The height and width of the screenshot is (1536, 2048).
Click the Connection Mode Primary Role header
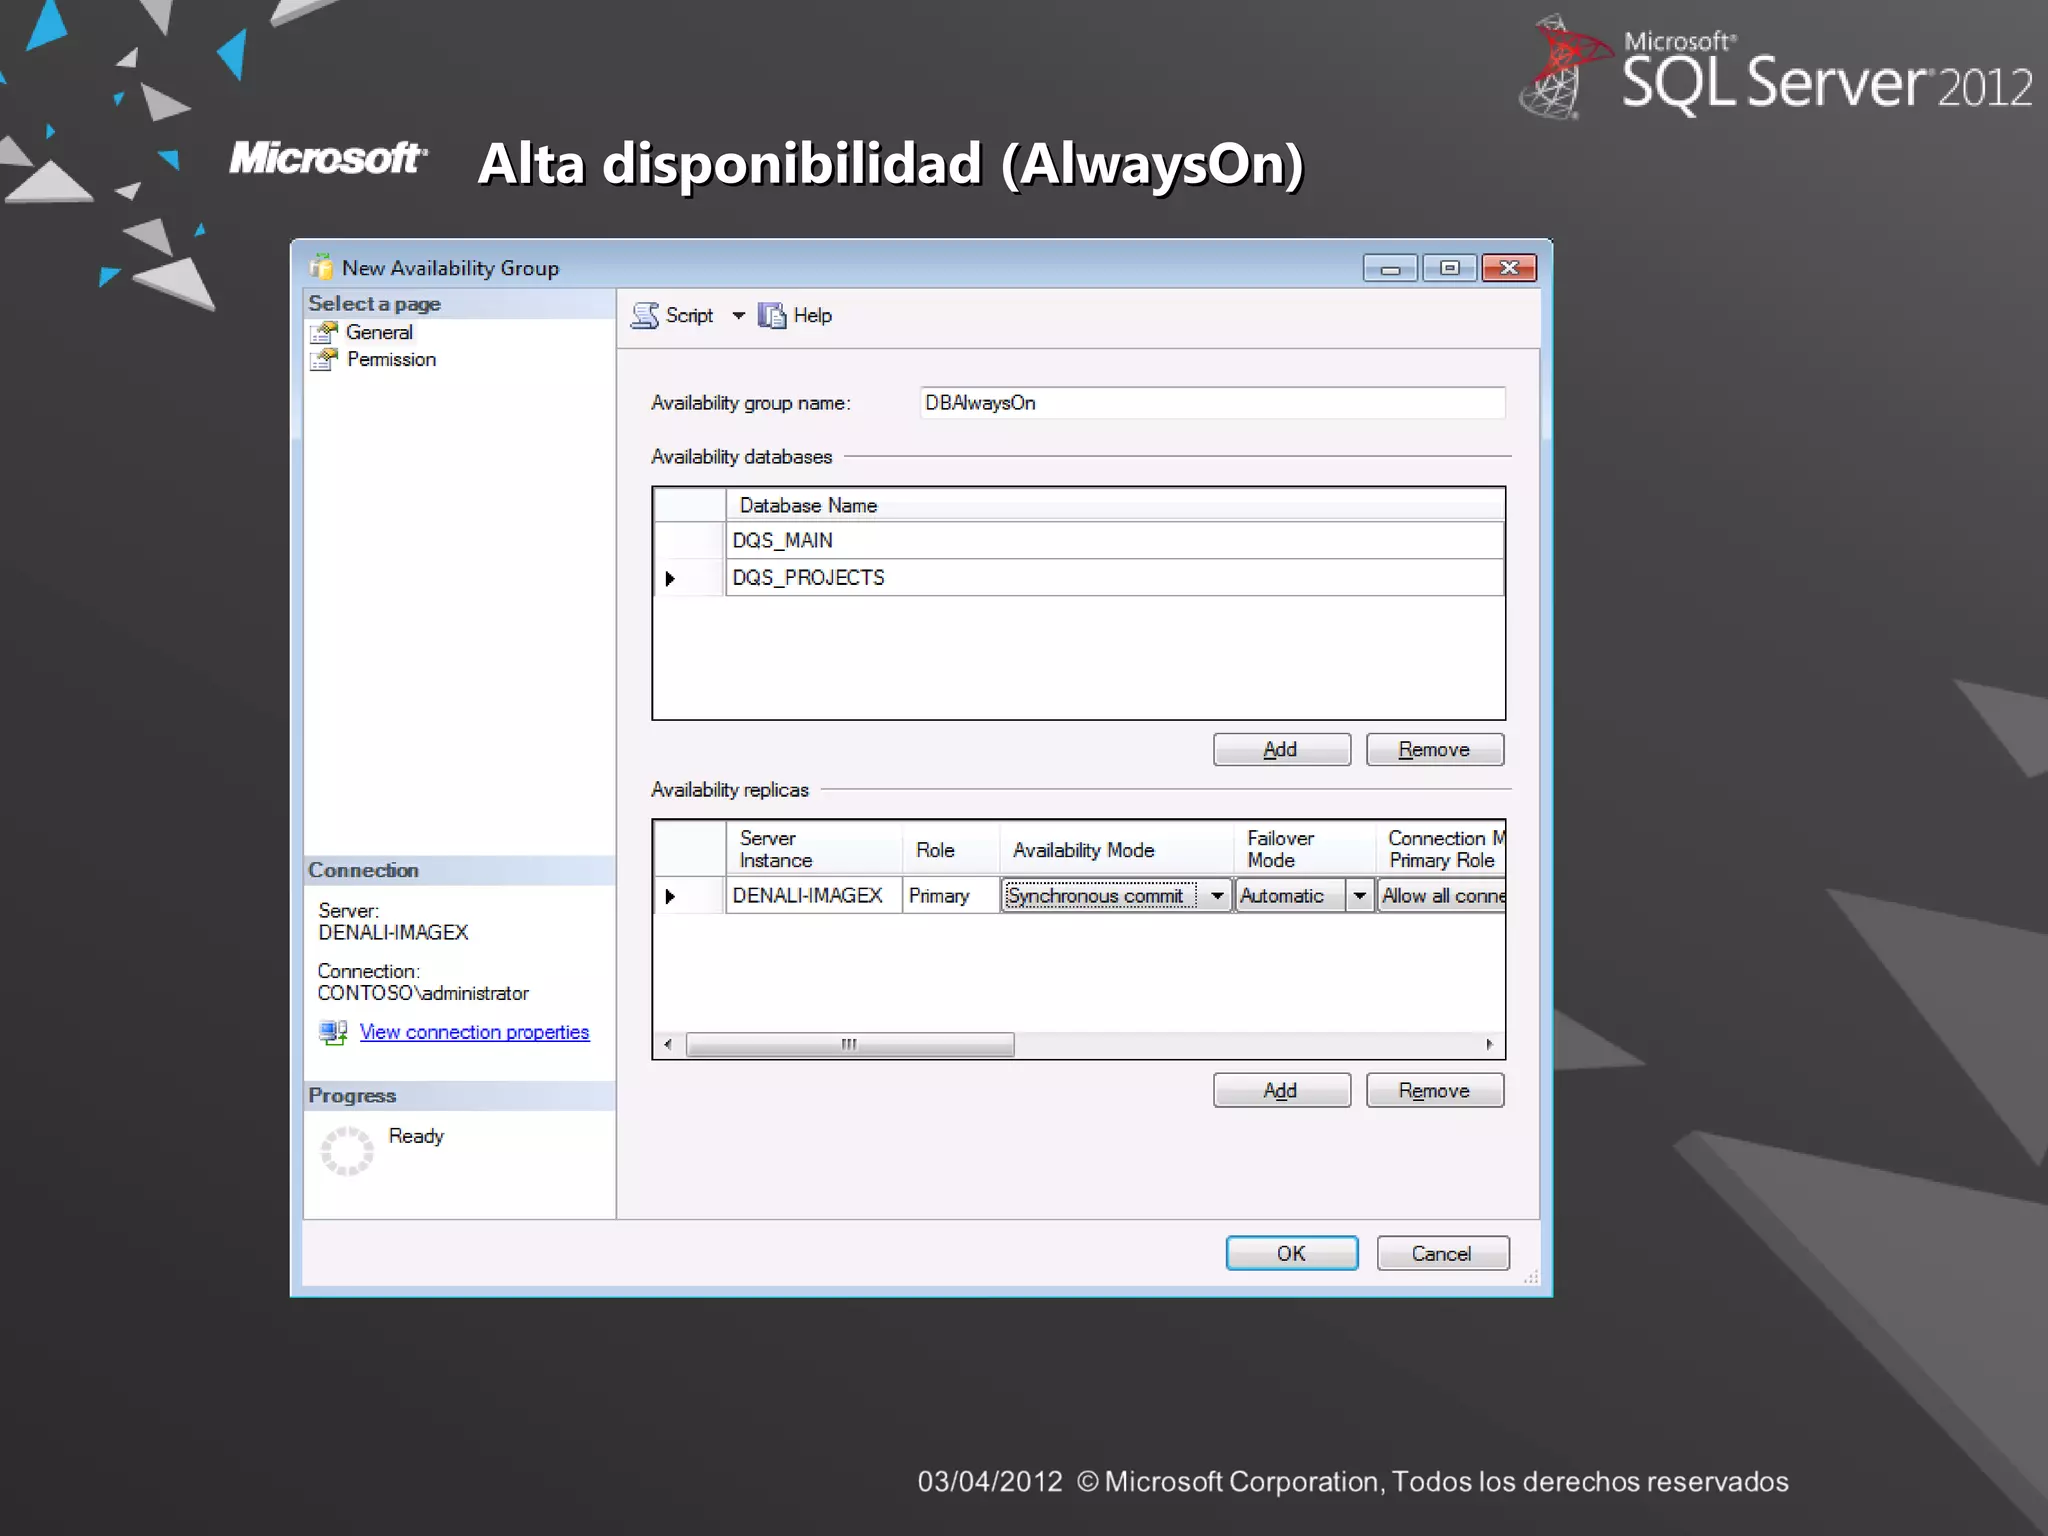pos(1441,849)
